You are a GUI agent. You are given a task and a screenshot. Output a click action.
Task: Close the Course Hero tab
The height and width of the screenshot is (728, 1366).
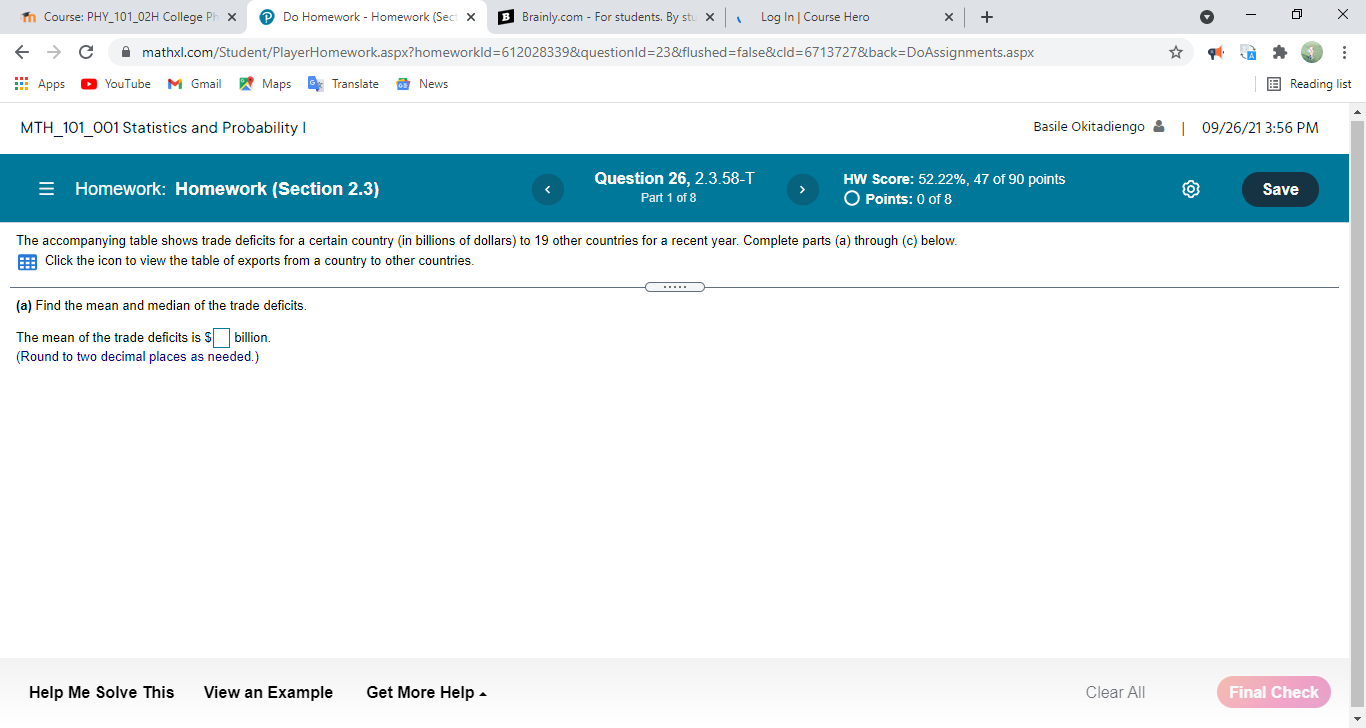click(x=949, y=17)
